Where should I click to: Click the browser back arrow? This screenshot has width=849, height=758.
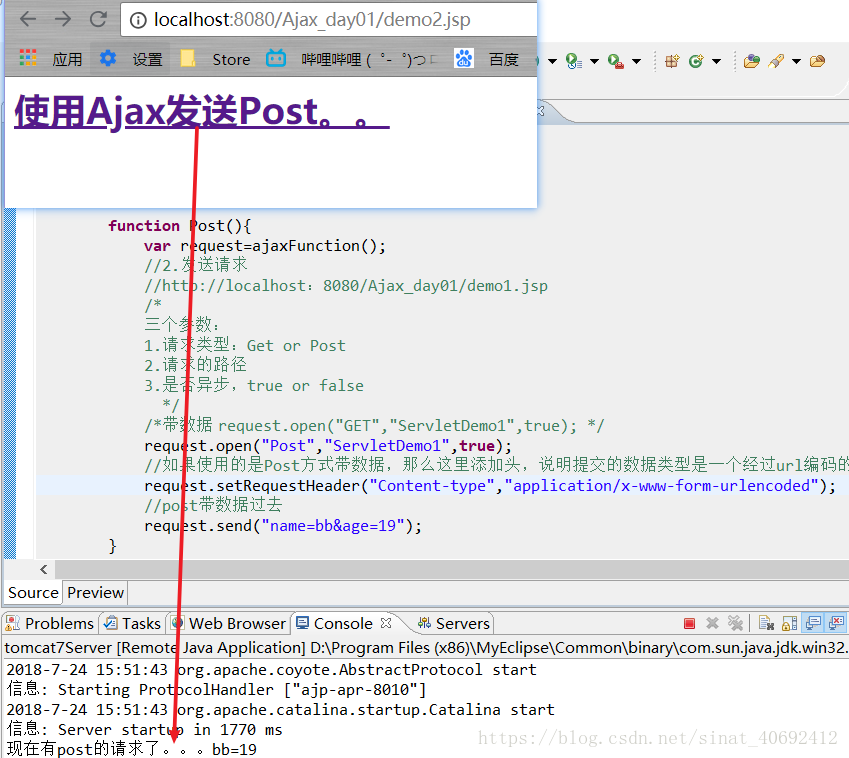[x=28, y=19]
